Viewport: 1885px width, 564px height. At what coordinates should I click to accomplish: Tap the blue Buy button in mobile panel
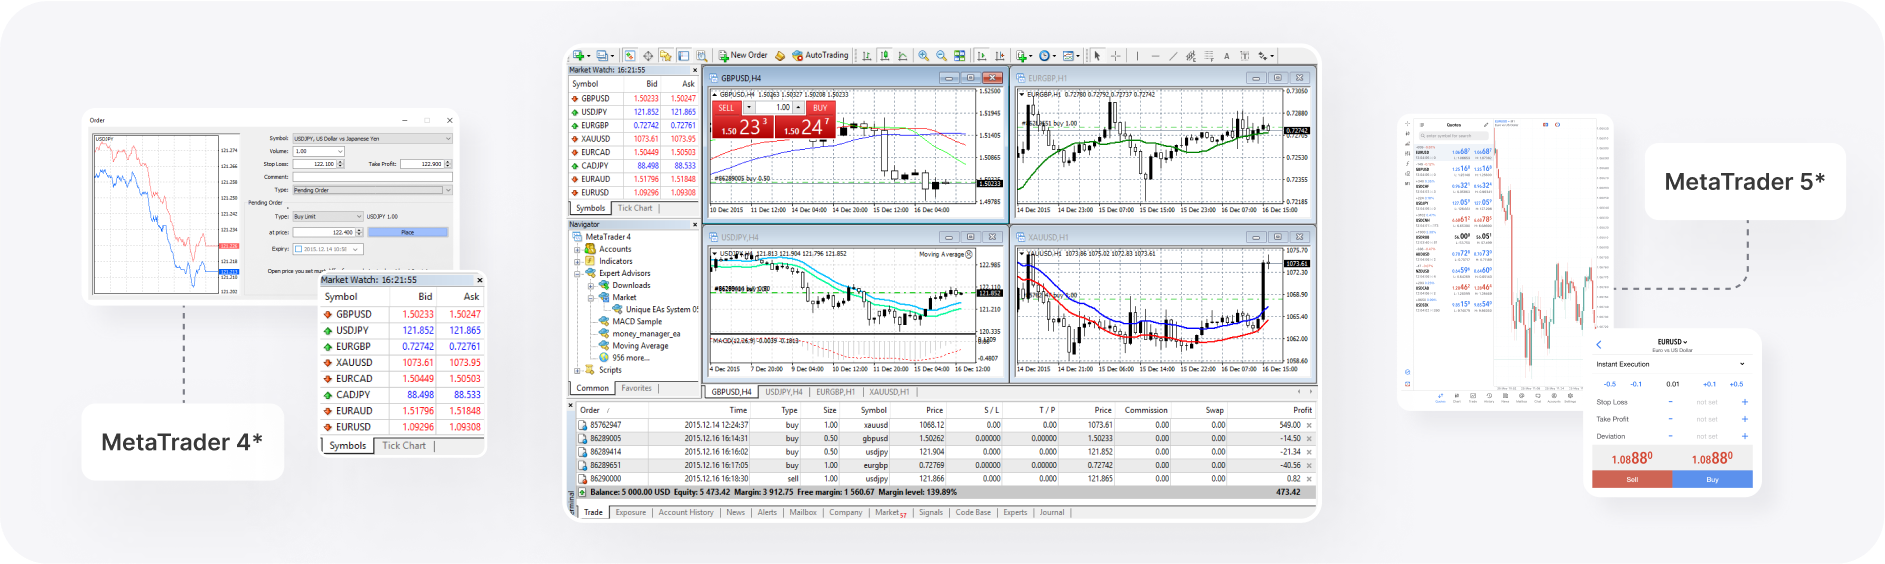1712,479
